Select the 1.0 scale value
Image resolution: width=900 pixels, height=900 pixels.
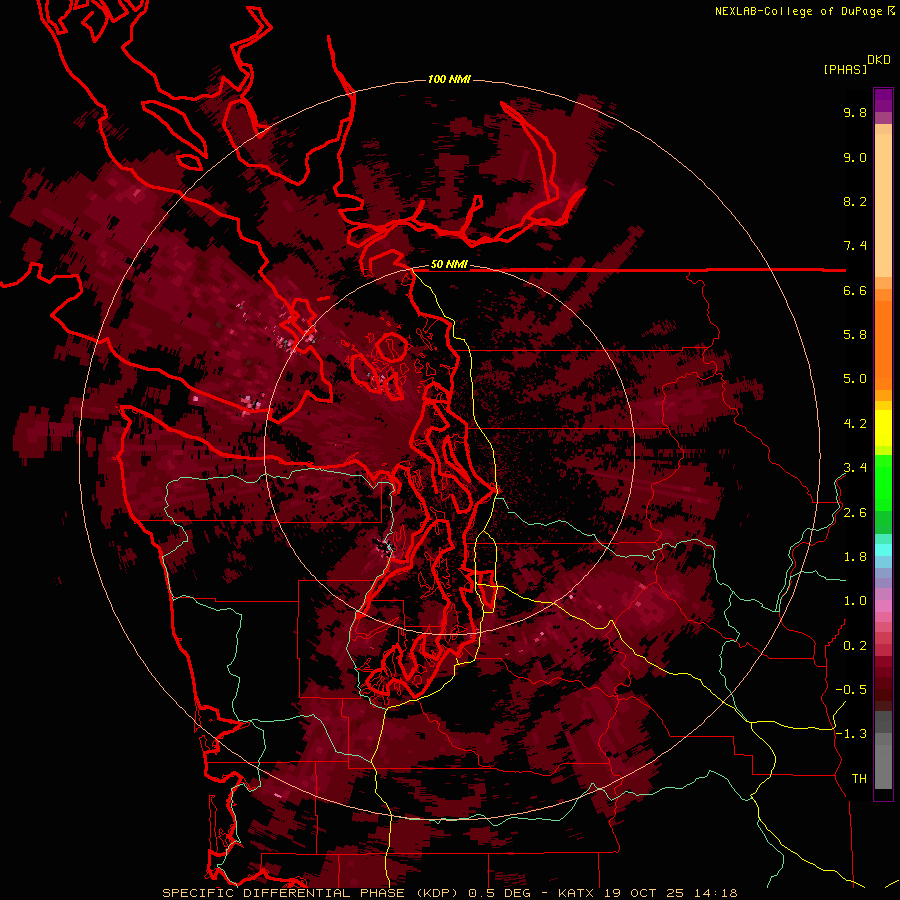tap(855, 601)
